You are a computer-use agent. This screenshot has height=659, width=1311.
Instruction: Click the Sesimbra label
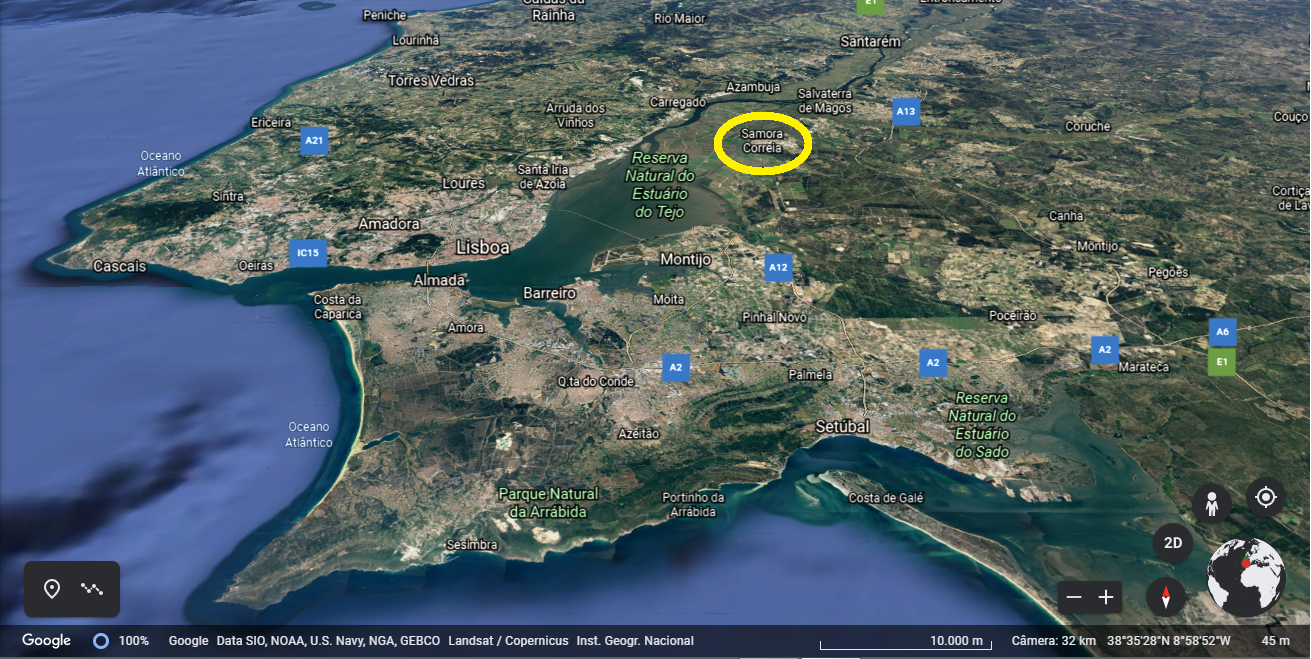coord(472,545)
